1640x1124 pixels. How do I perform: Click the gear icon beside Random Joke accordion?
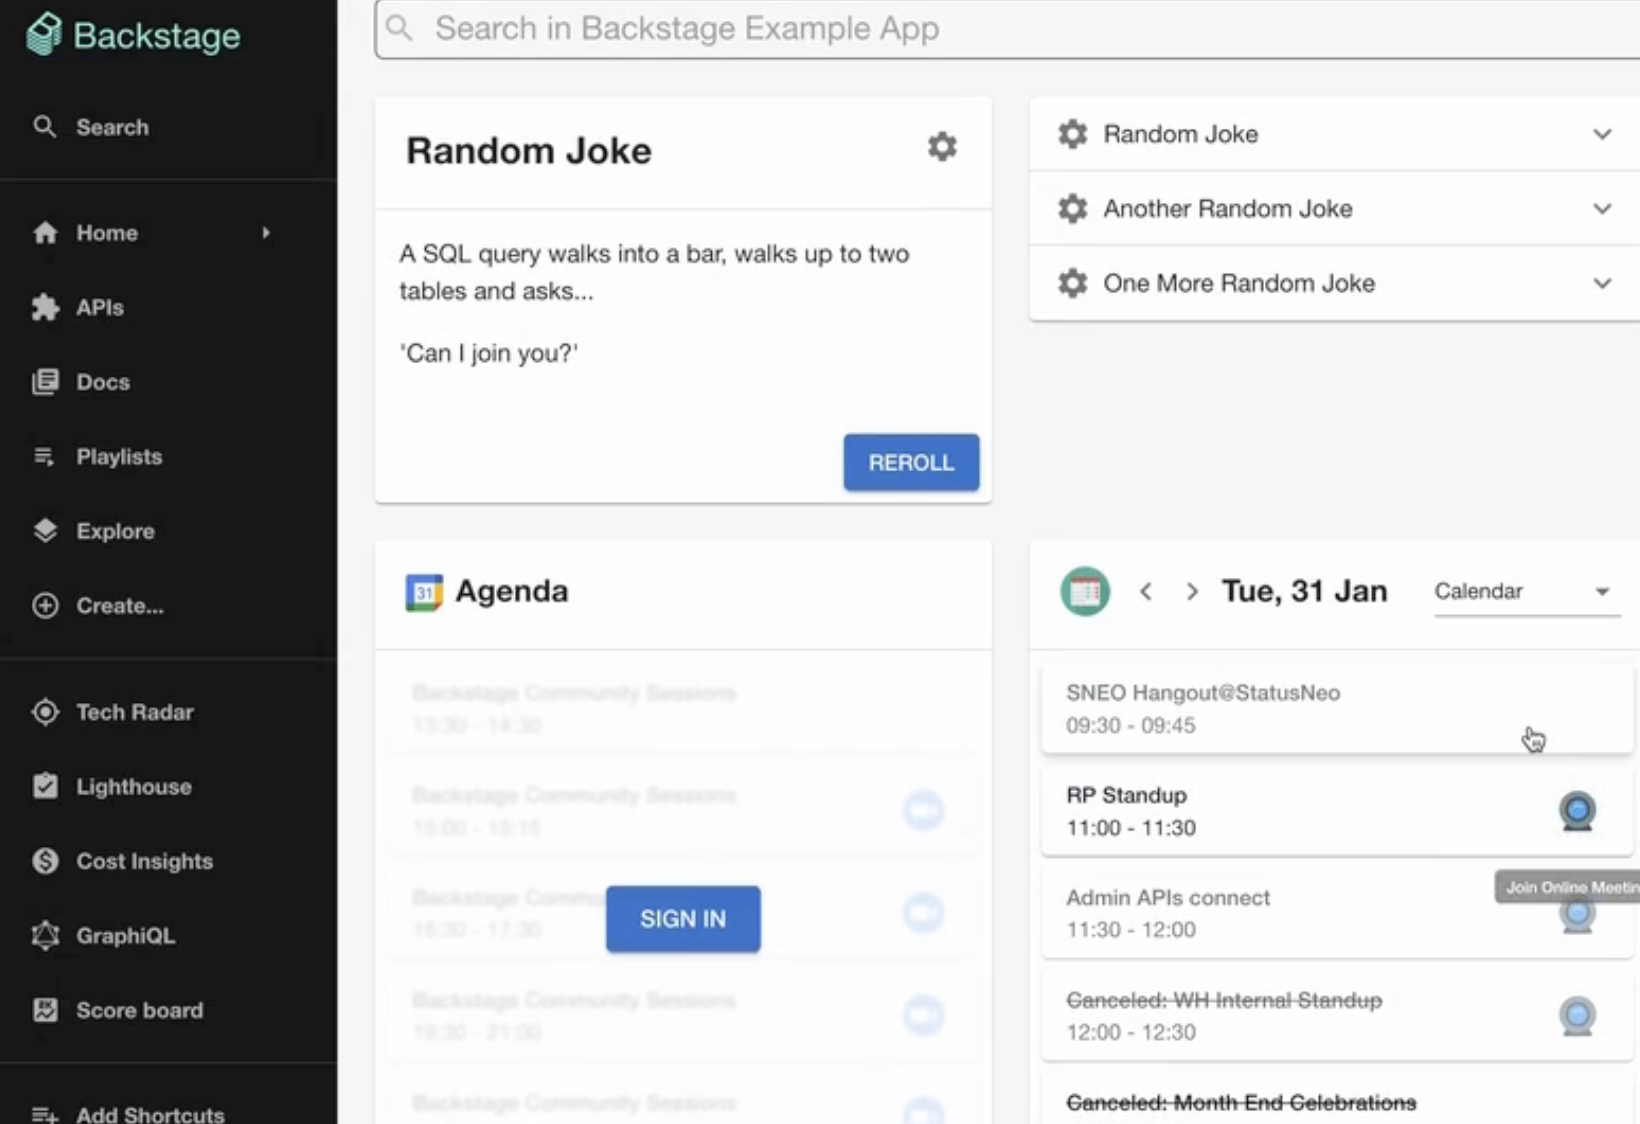point(1073,134)
